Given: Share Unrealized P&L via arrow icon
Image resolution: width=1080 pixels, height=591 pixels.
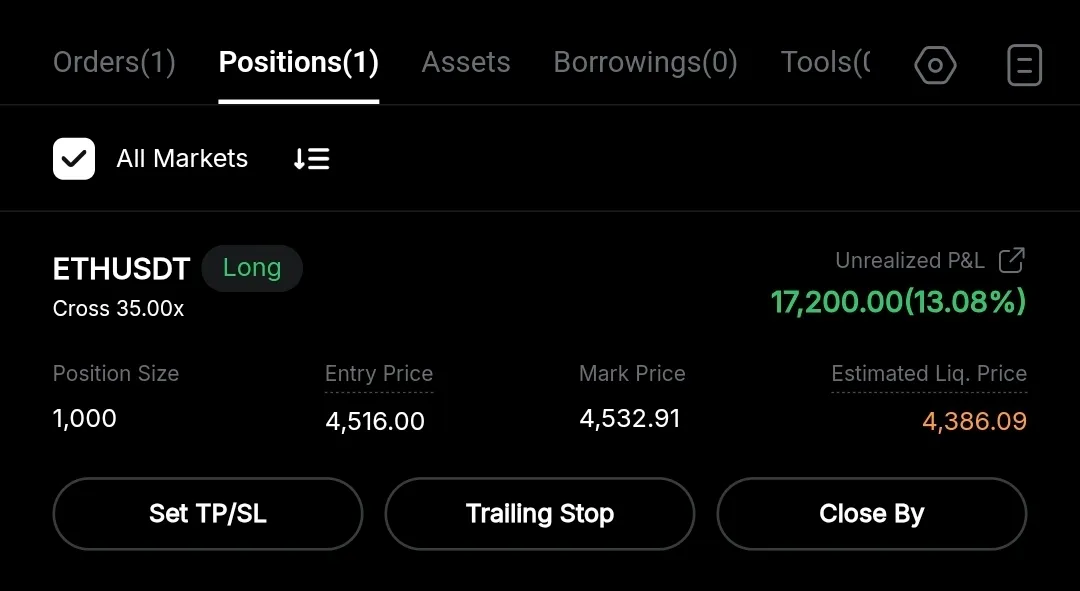Looking at the screenshot, I should (1012, 261).
